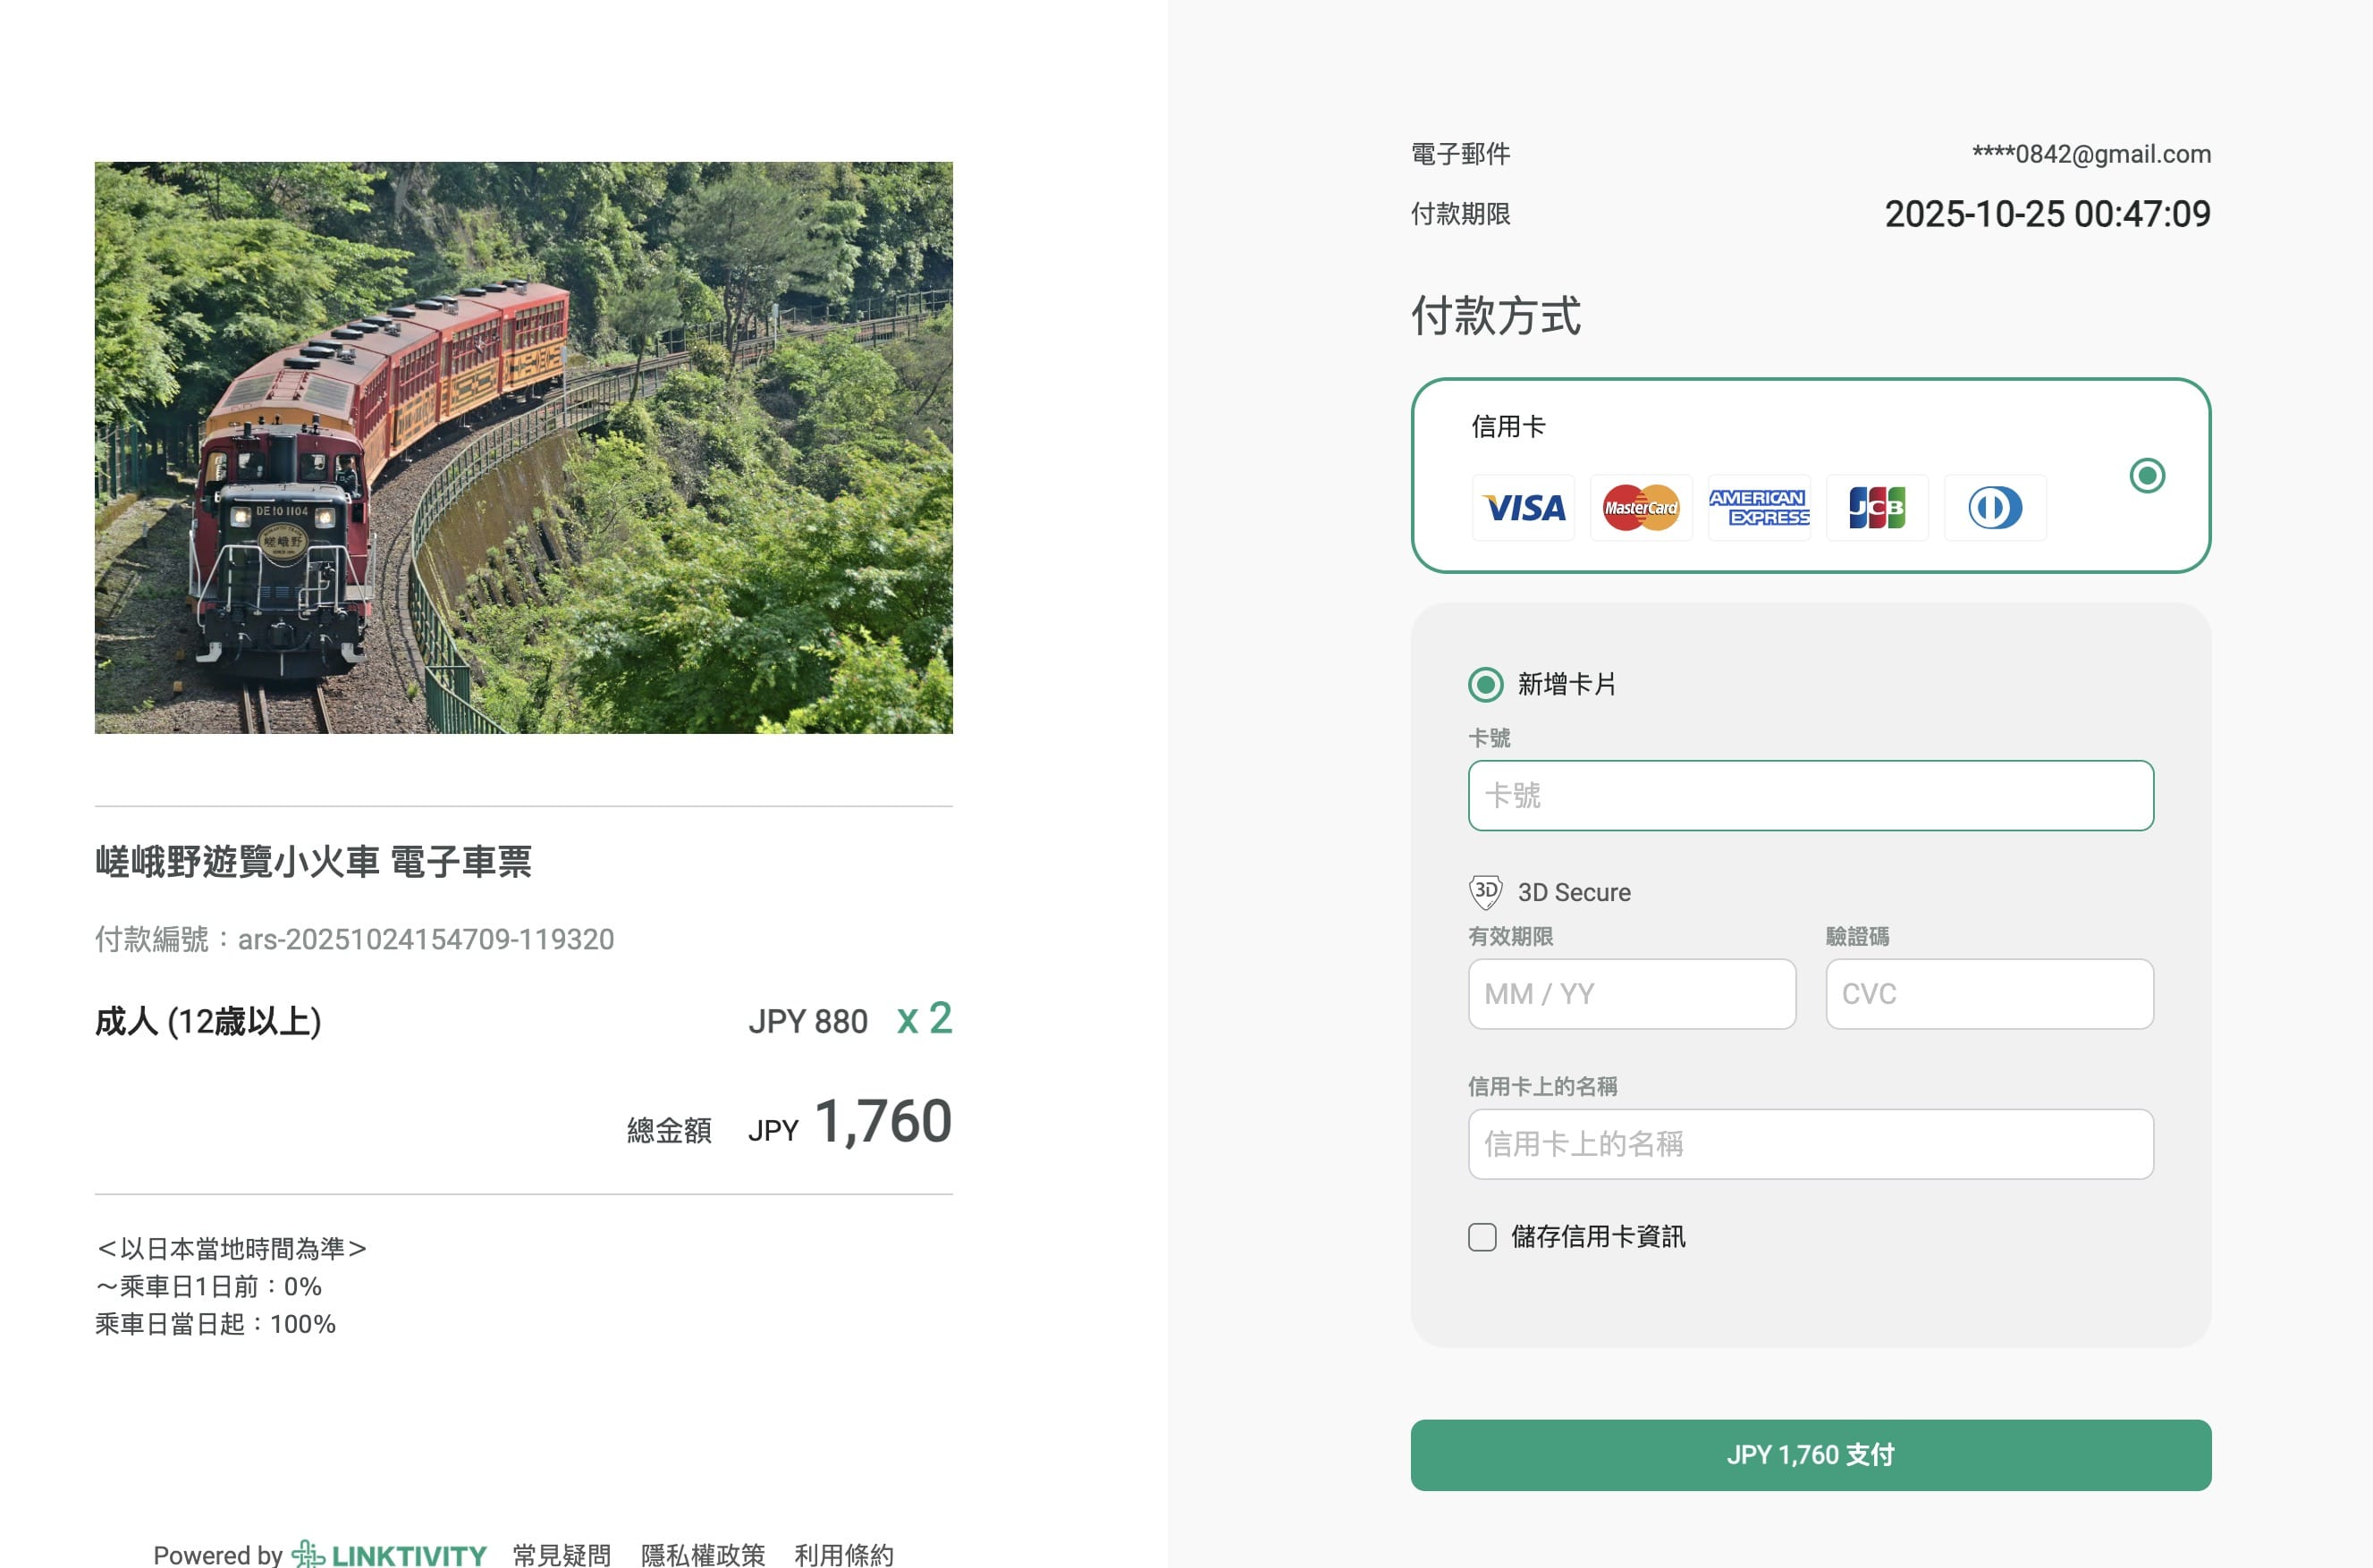Screen dimensions: 2373x1568
Task: Click the 3D Secure shield icon
Action: 1485,892
